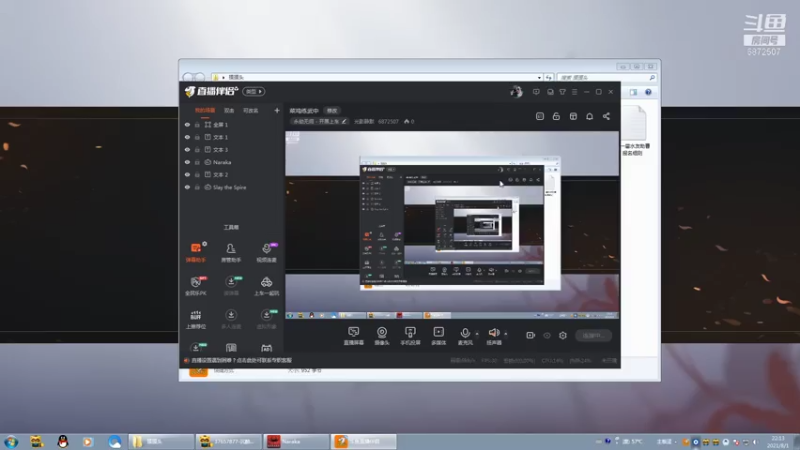This screenshot has width=800, height=450.
Task: Select the Slay the Spire source row
Action: [232, 187]
